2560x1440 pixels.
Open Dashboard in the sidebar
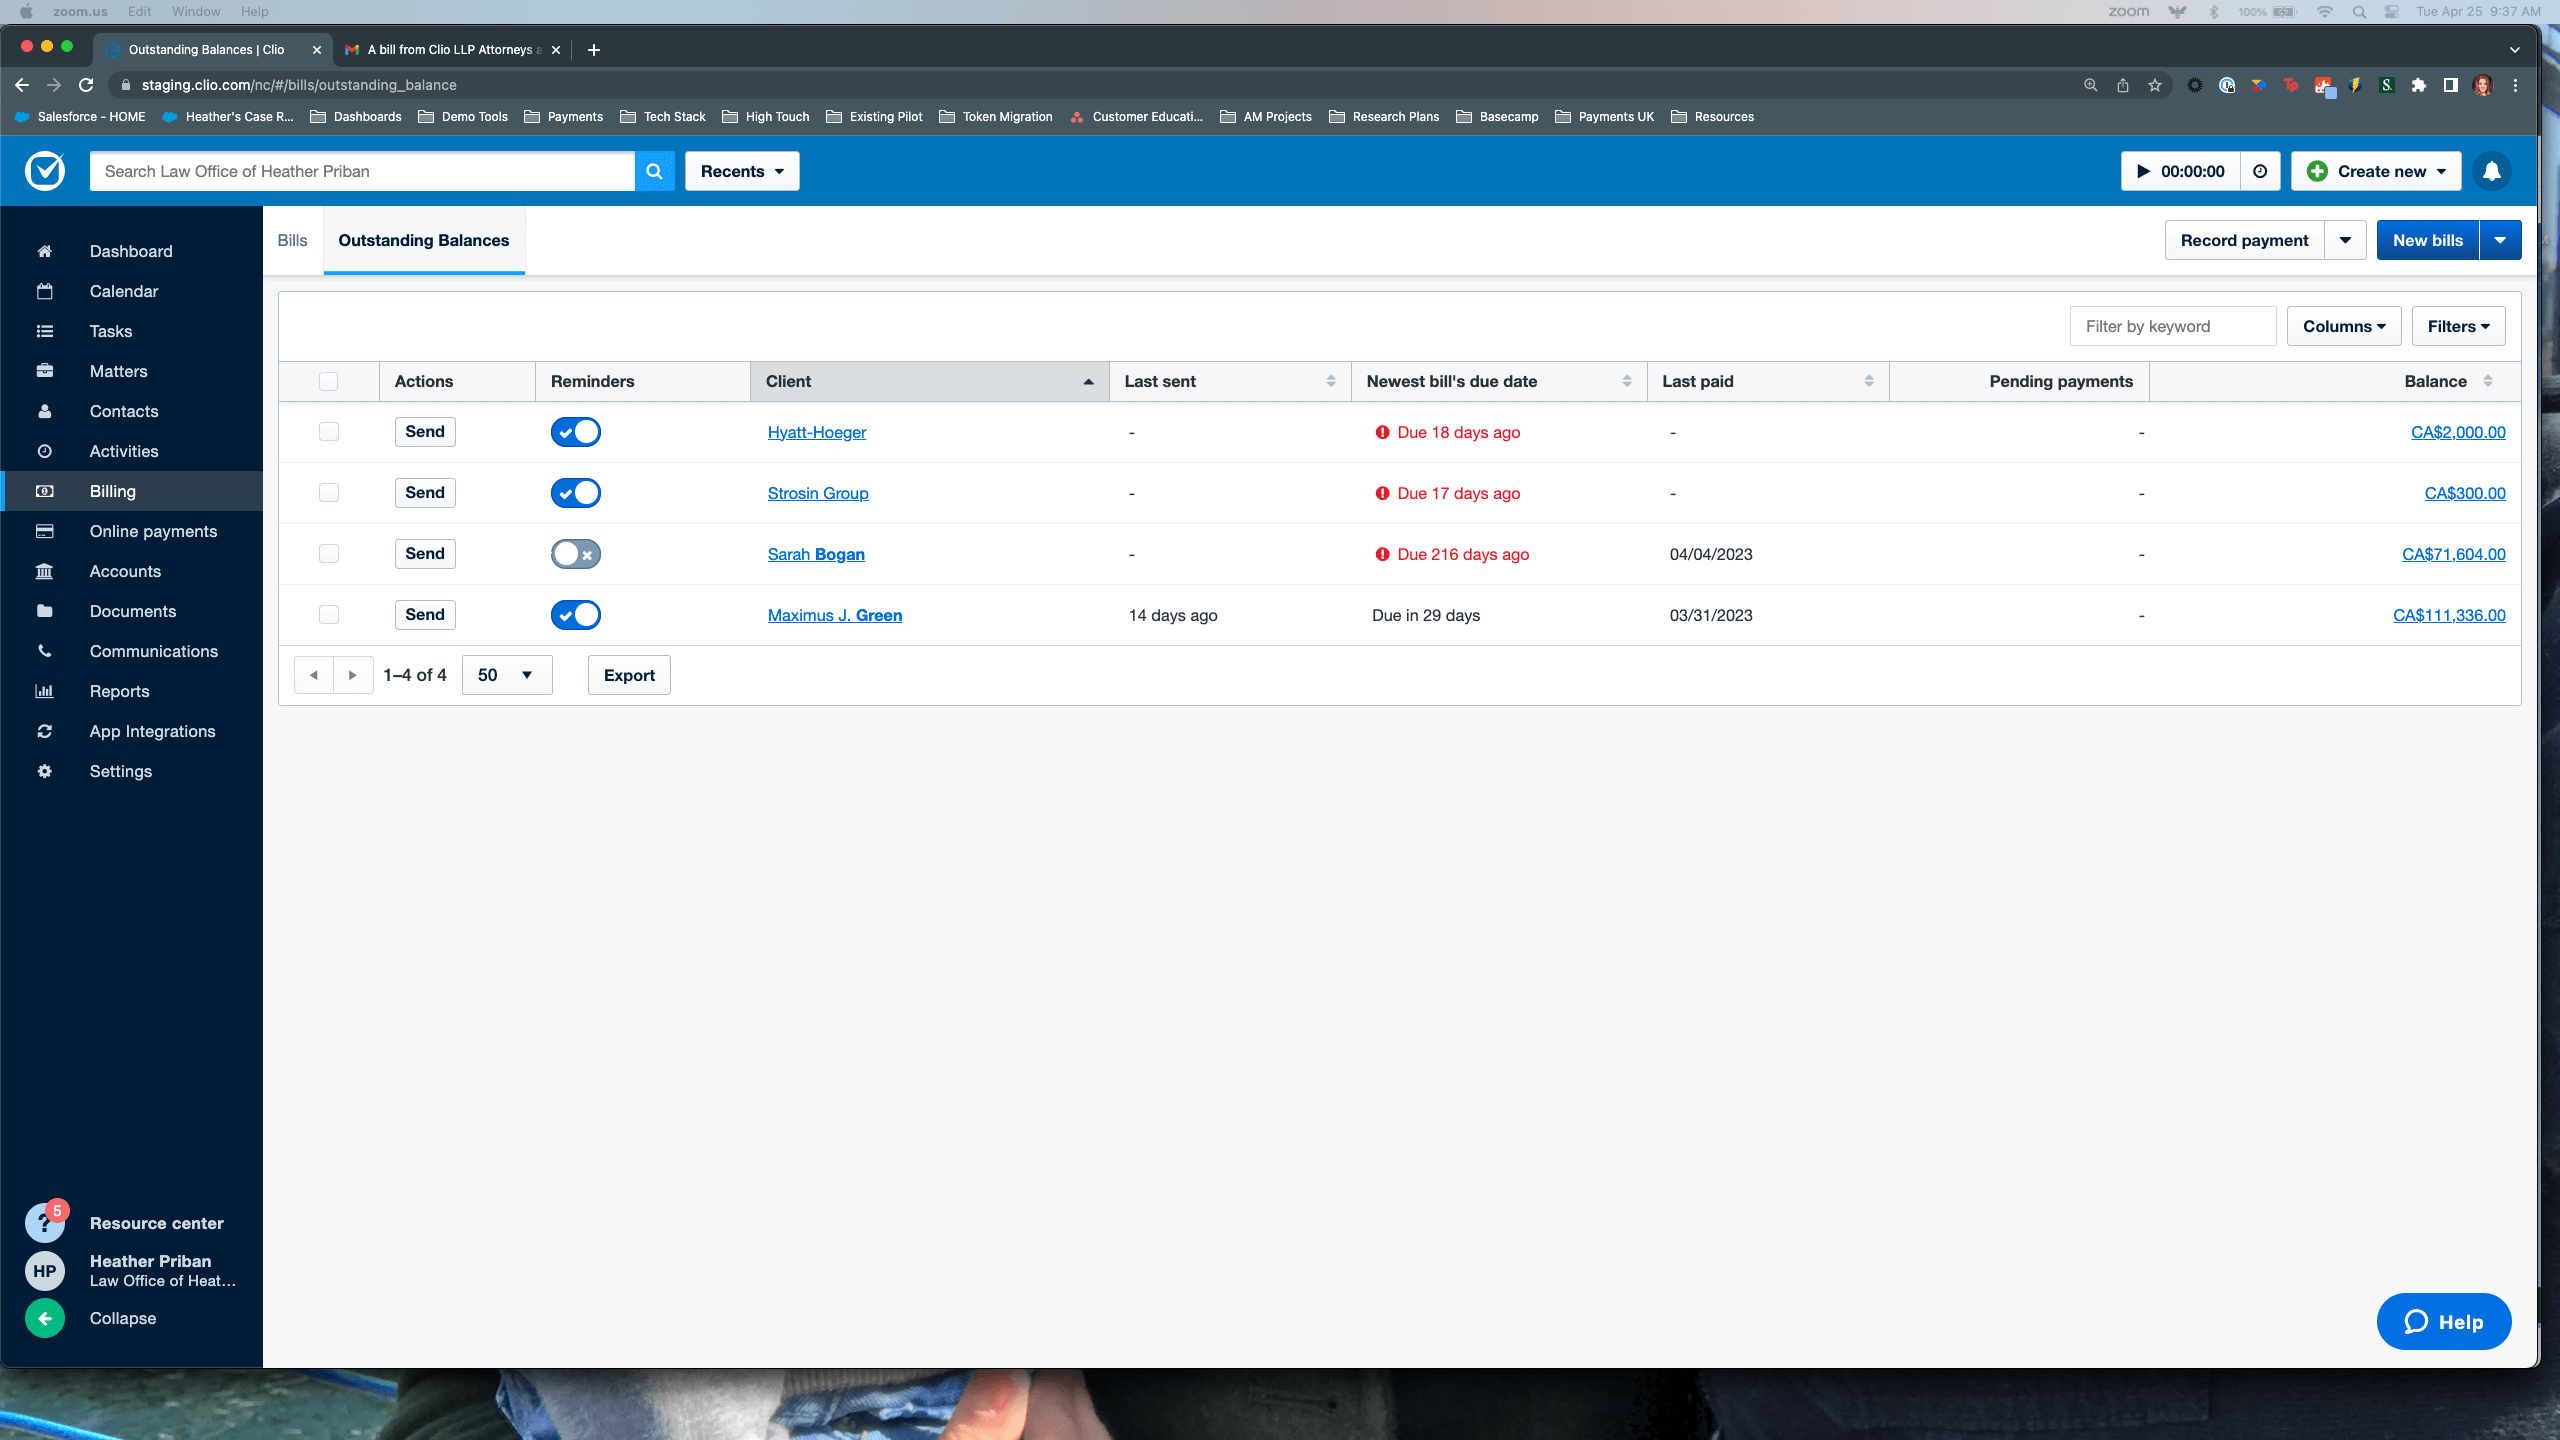point(131,251)
